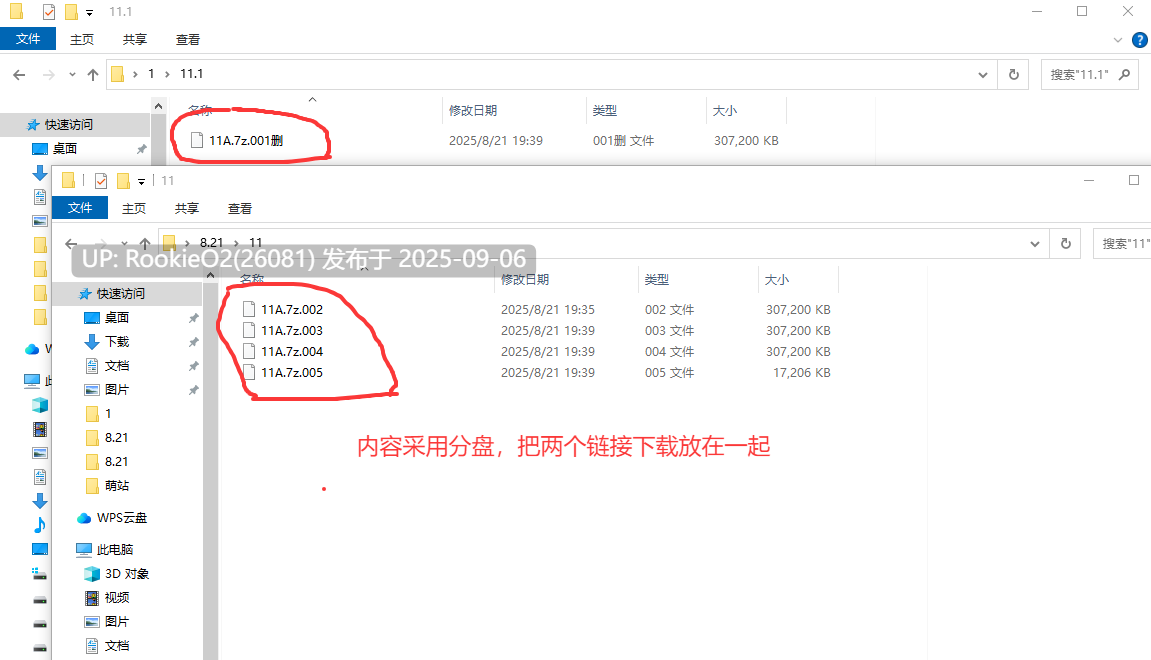
Task: Open WPS云盘 in the sidebar
Action: point(122,518)
